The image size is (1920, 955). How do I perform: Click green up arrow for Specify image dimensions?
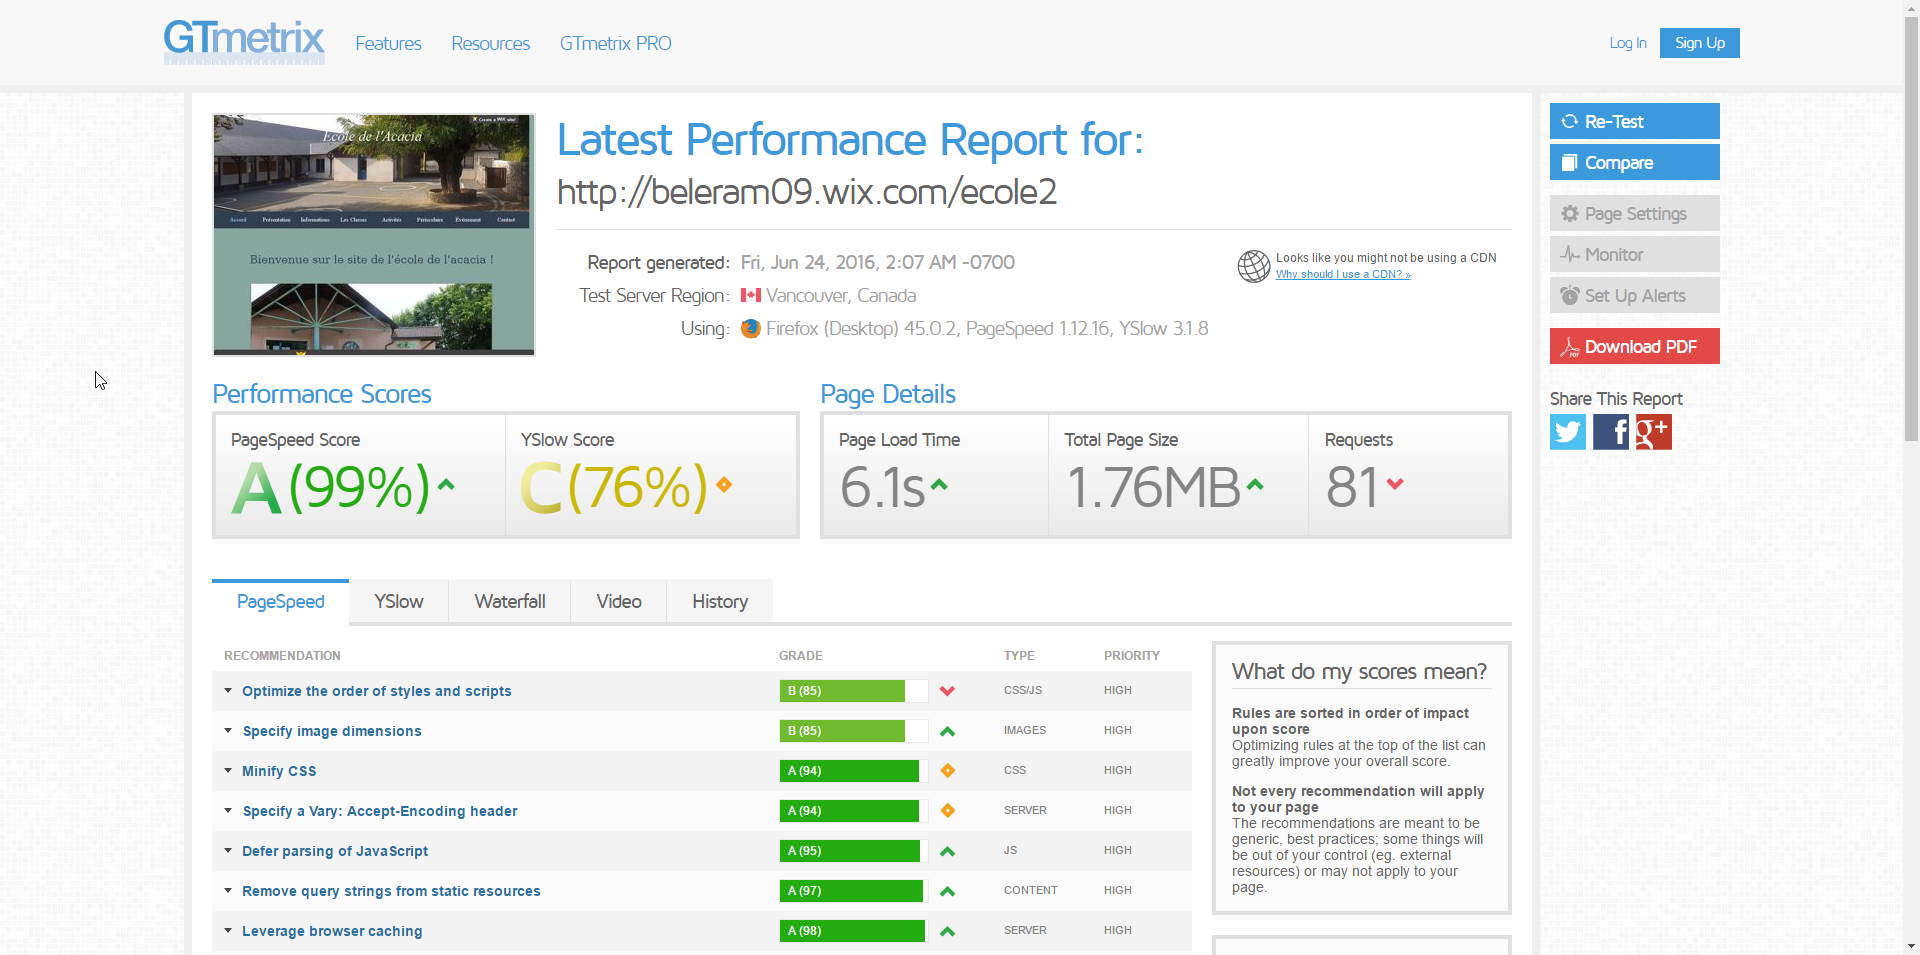click(x=948, y=731)
